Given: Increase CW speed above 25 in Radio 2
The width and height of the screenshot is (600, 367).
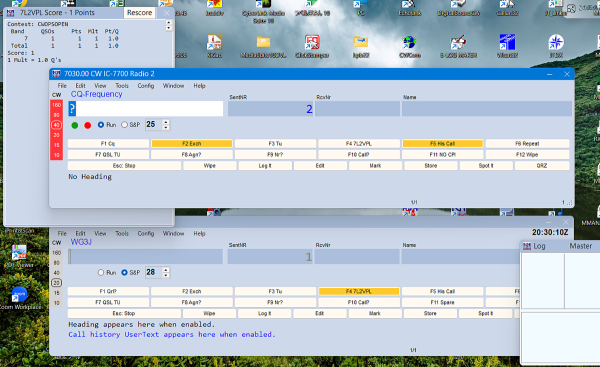Looking at the screenshot, I should (166, 122).
